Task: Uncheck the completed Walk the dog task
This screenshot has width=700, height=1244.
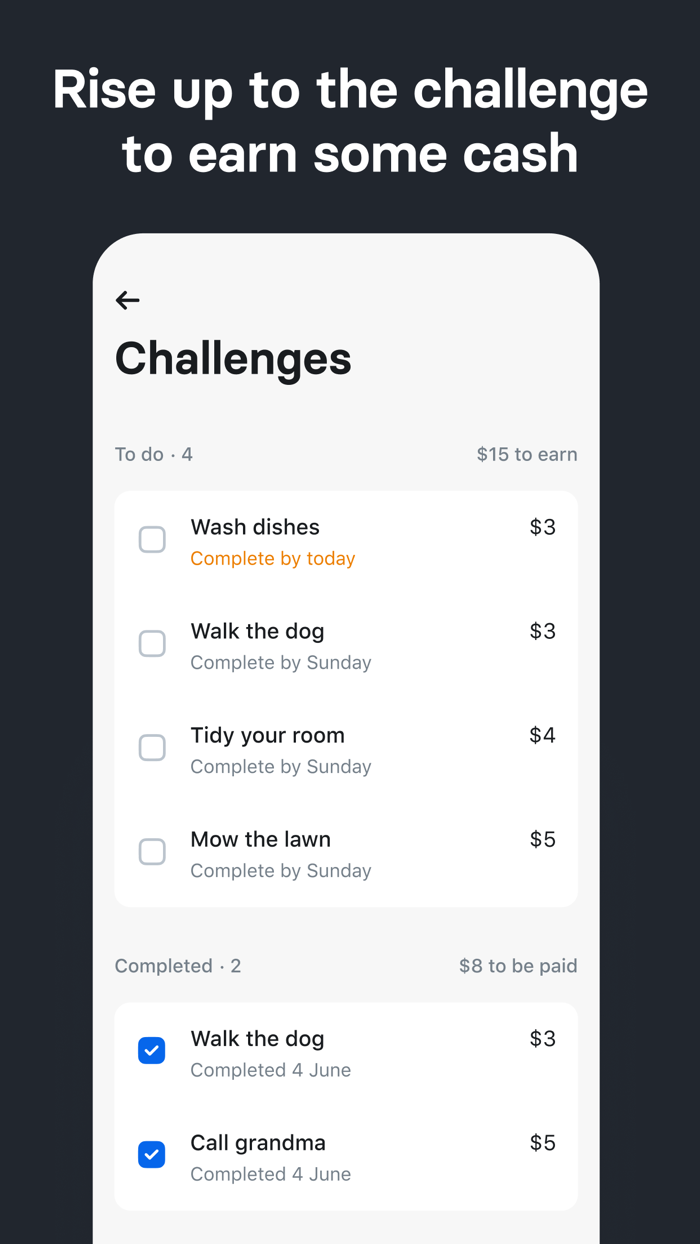Action: point(152,1050)
